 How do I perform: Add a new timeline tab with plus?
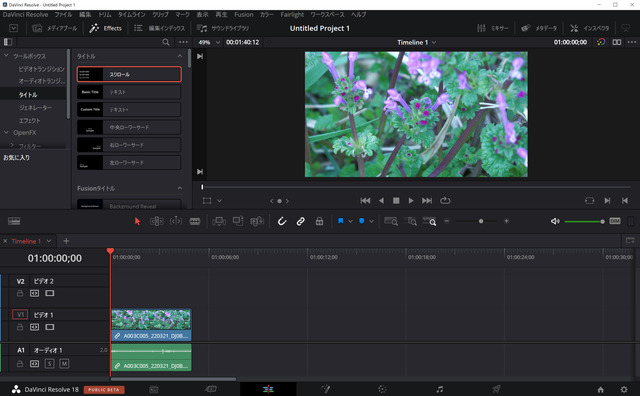click(x=66, y=241)
